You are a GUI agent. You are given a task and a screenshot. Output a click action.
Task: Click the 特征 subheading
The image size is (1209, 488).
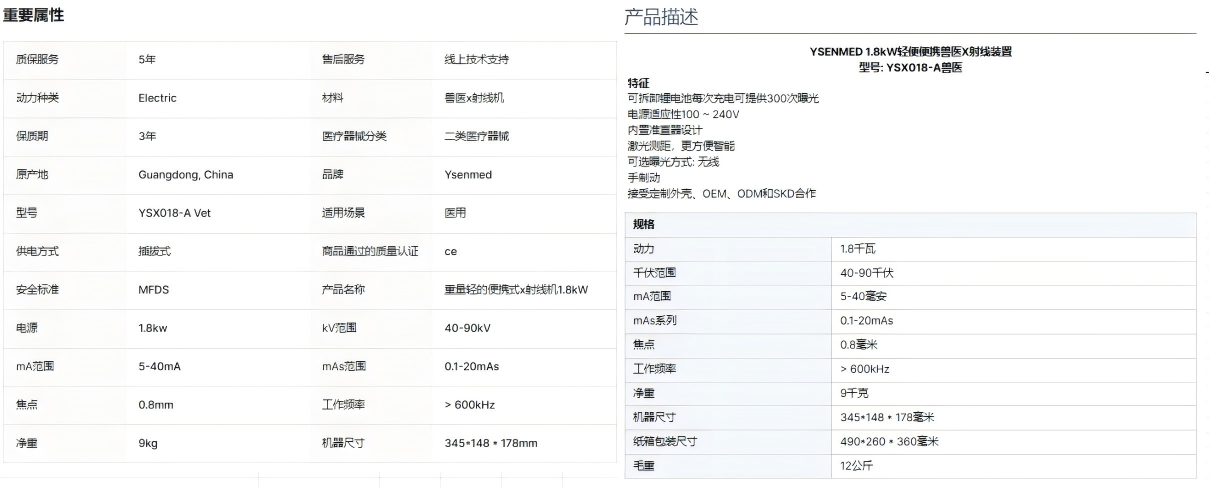coord(638,82)
